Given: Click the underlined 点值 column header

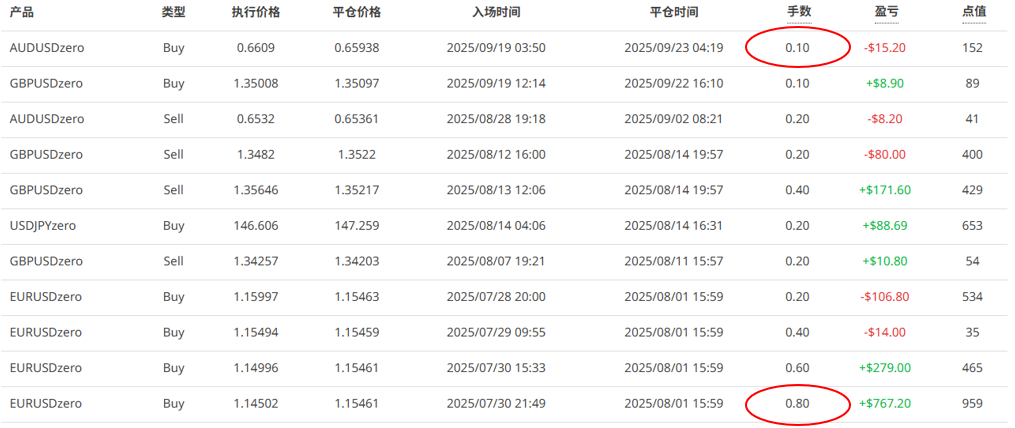Looking at the screenshot, I should click(x=973, y=12).
